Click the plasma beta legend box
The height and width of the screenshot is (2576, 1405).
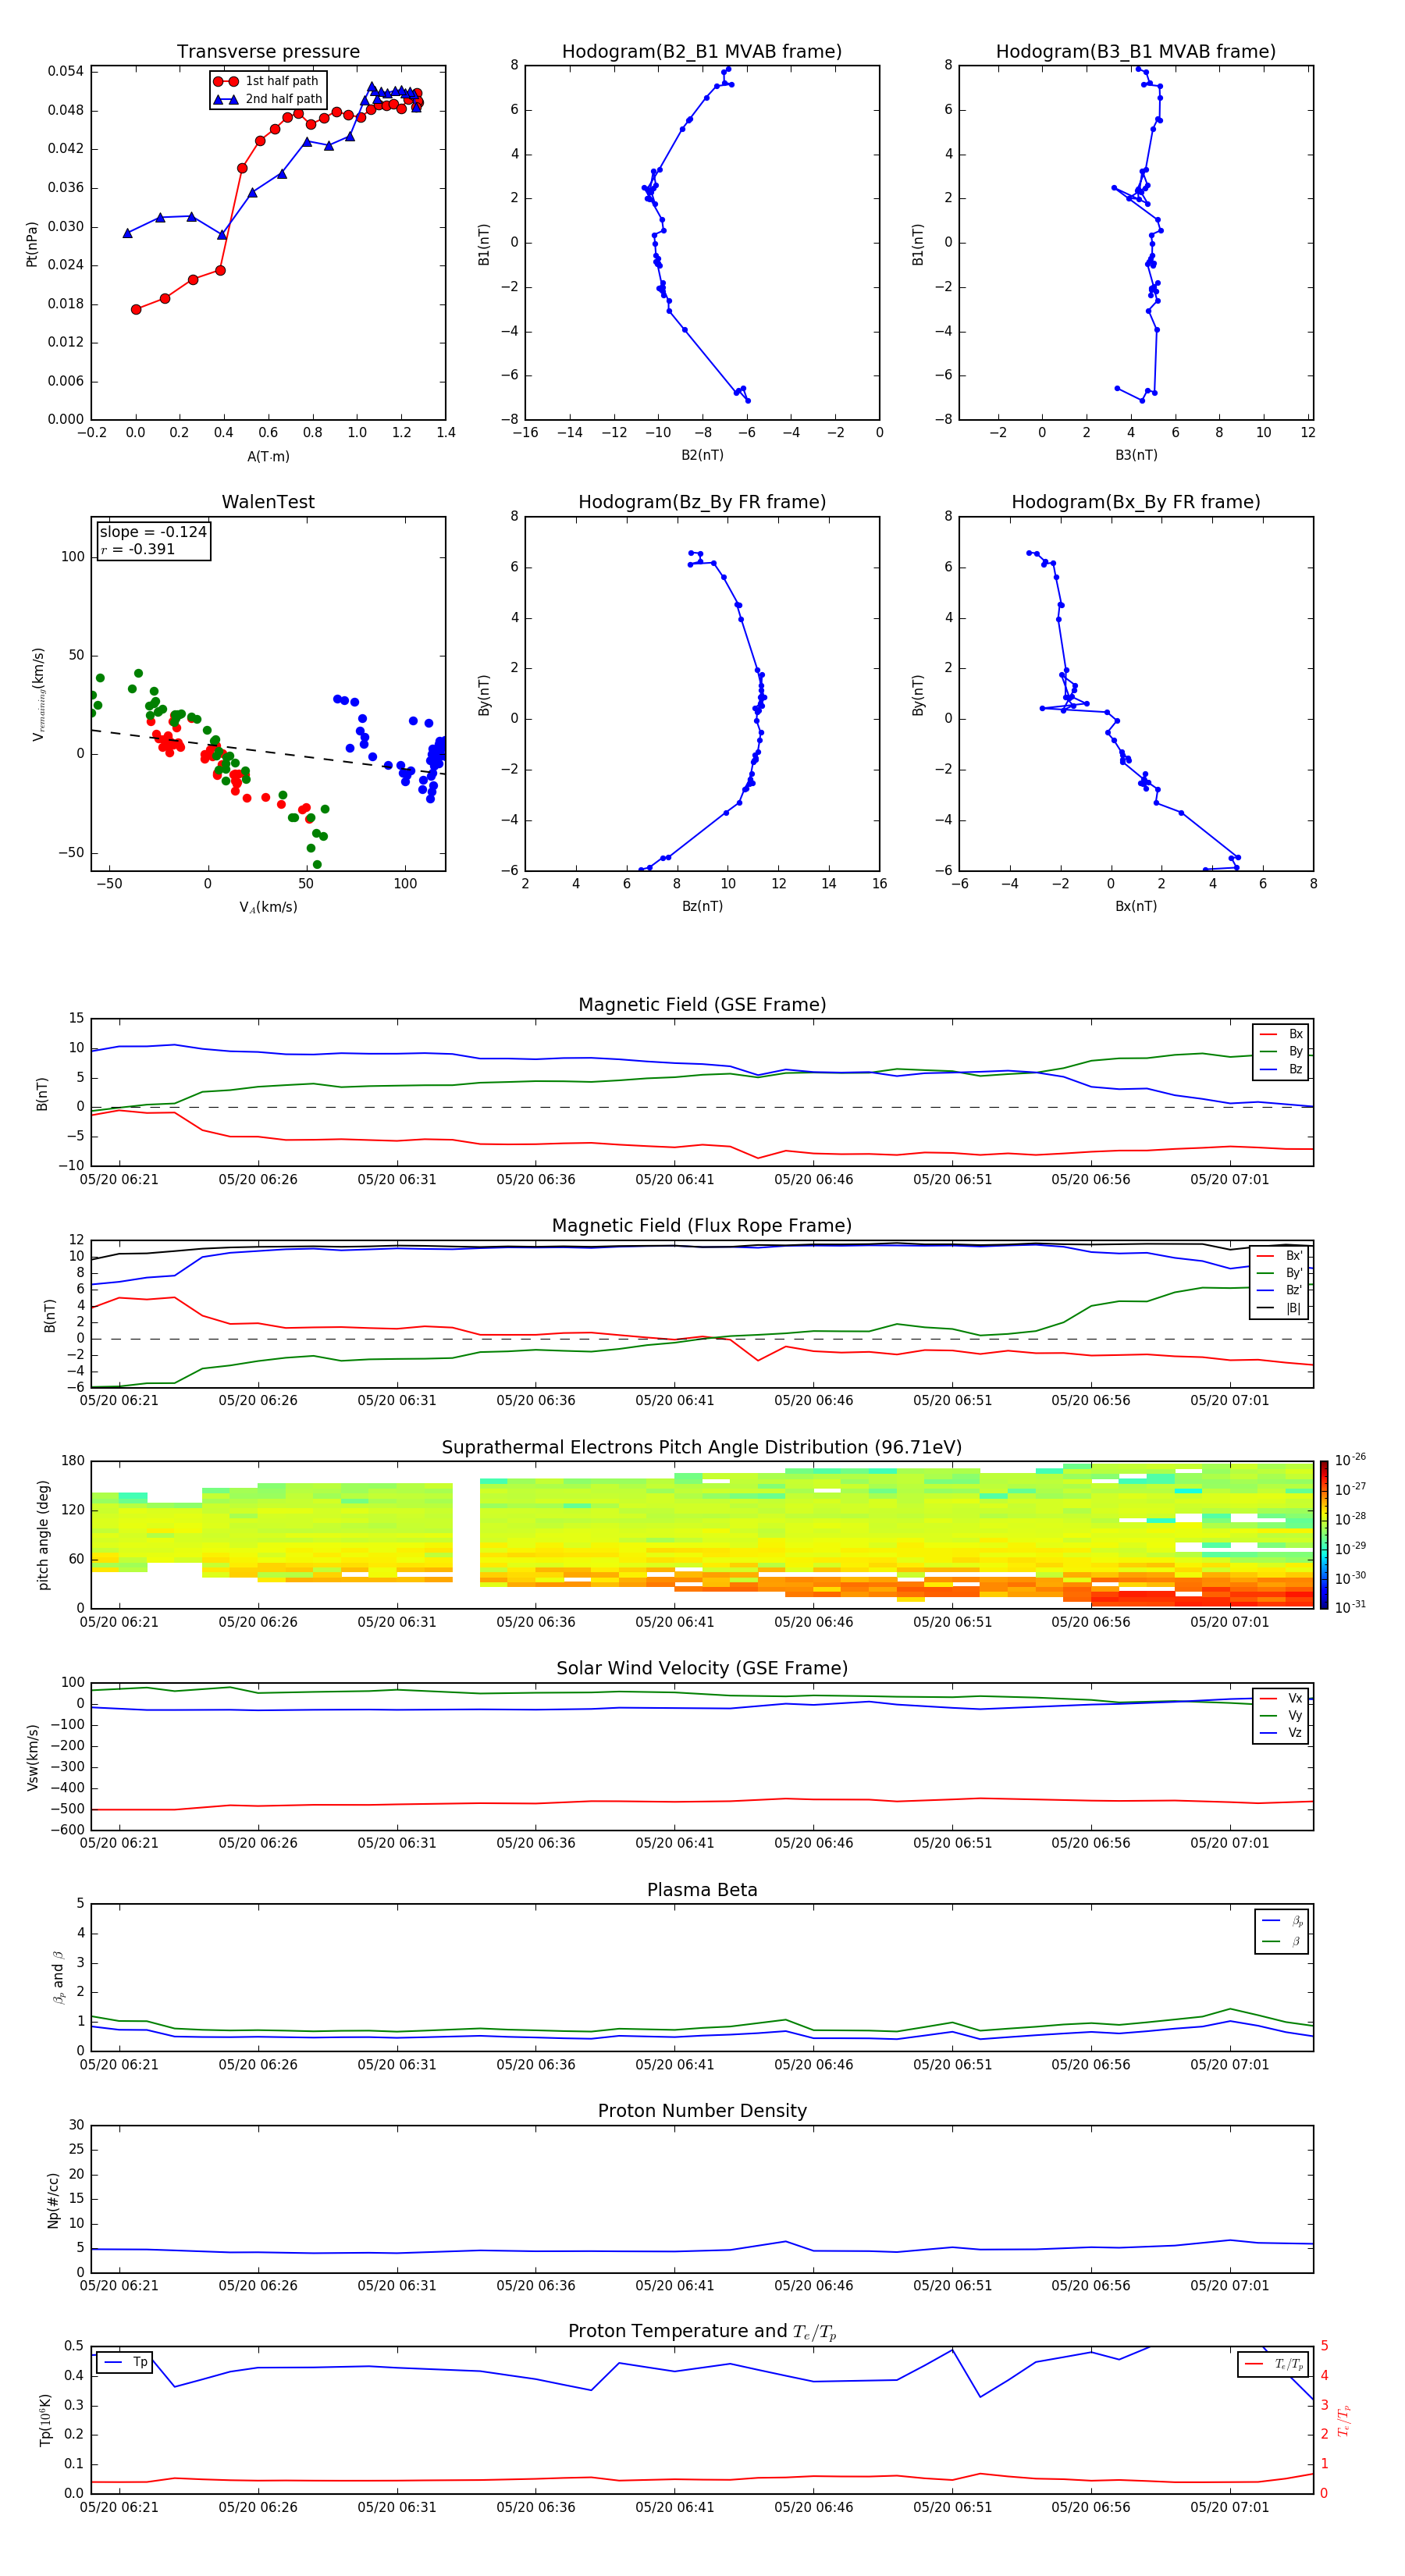pos(1281,1931)
